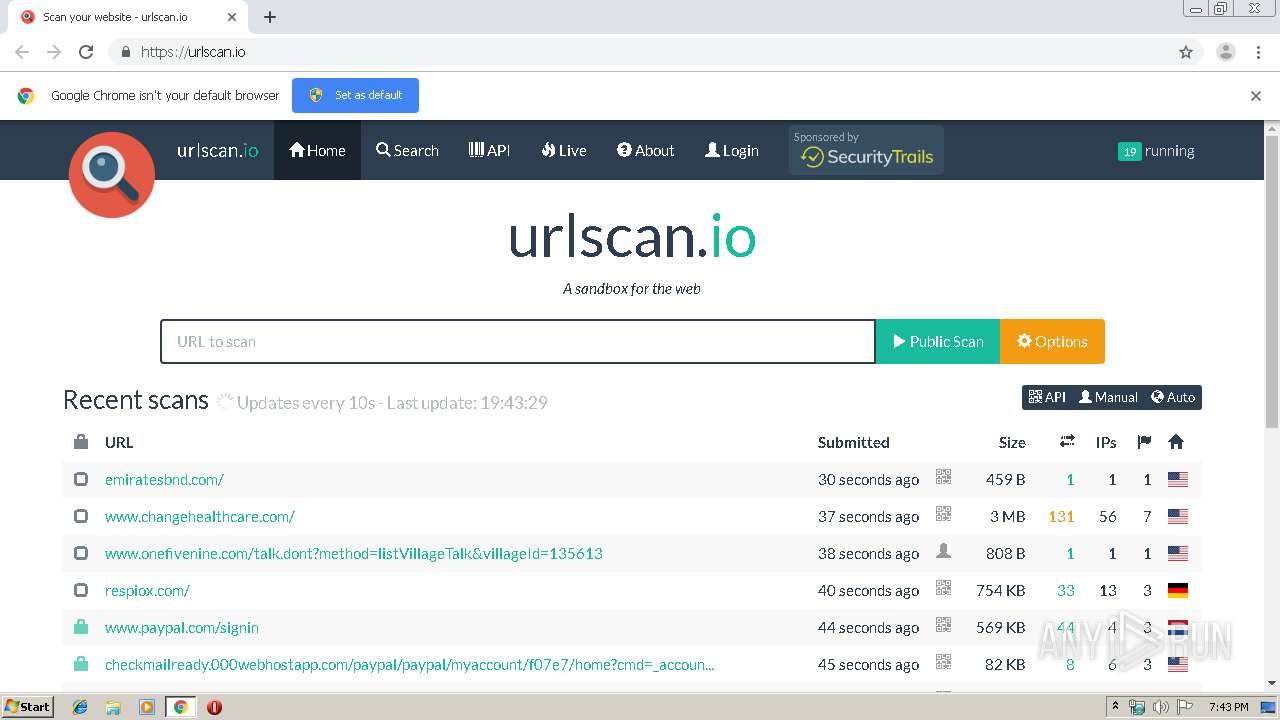Filter recent scans by Auto
The image size is (1280, 720).
coord(1173,397)
